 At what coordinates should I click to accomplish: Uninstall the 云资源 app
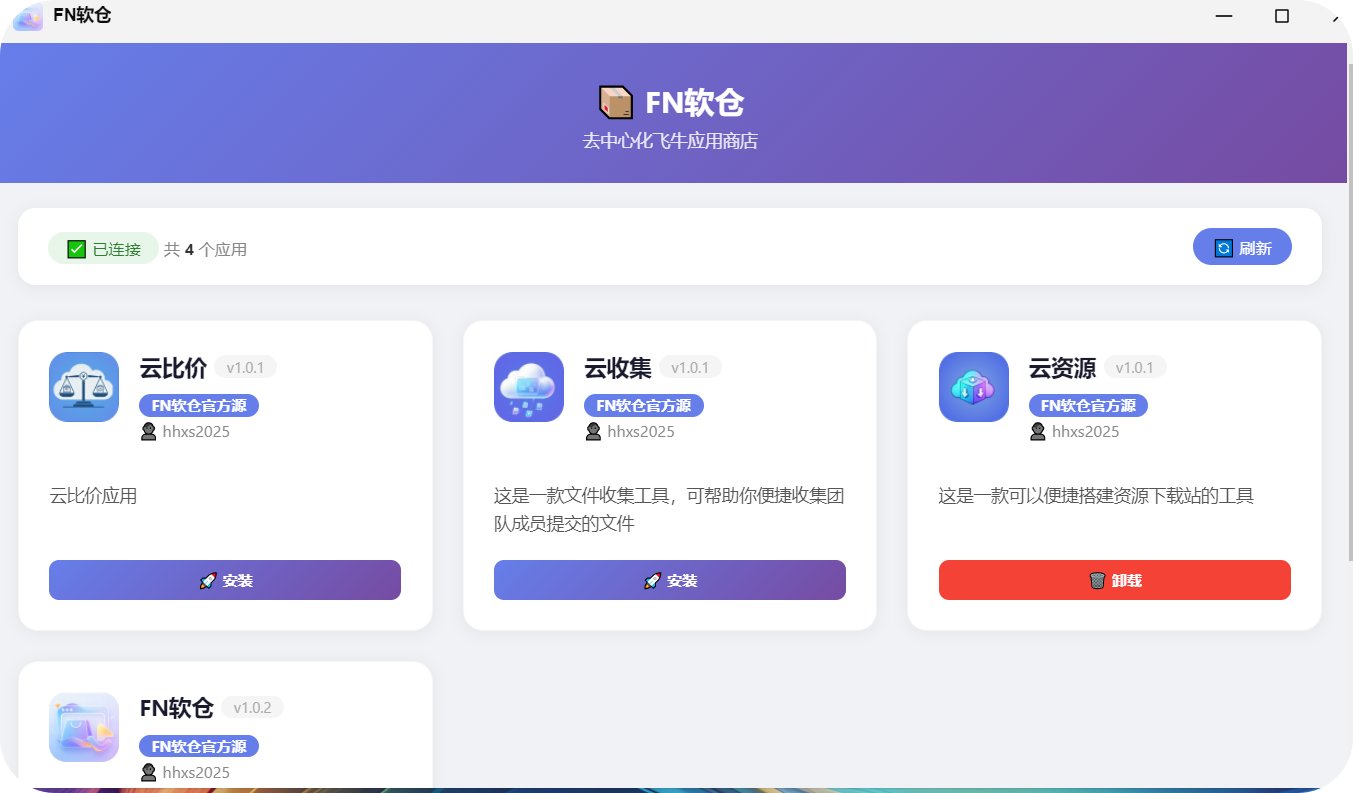point(1115,580)
